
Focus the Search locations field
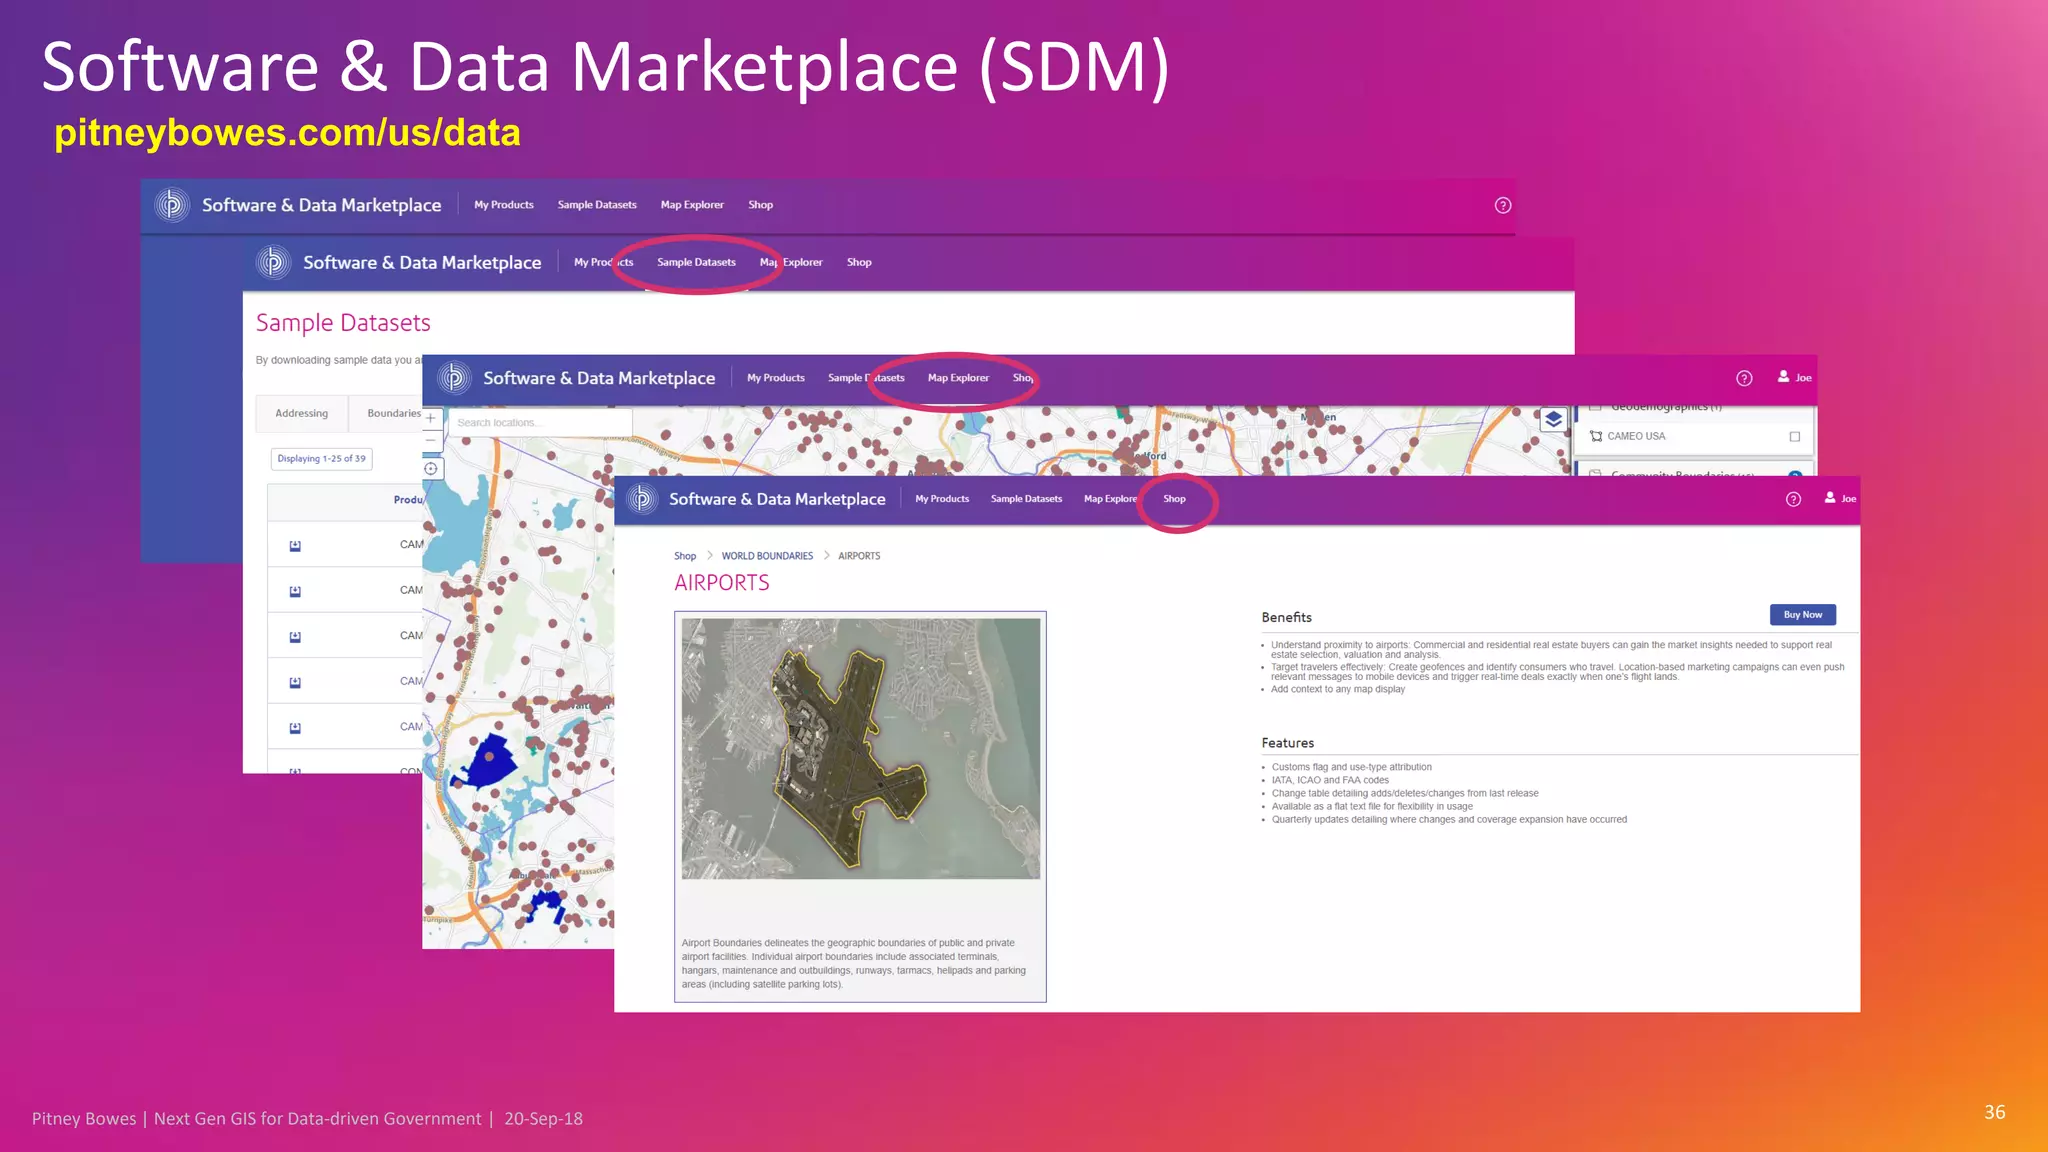540,423
